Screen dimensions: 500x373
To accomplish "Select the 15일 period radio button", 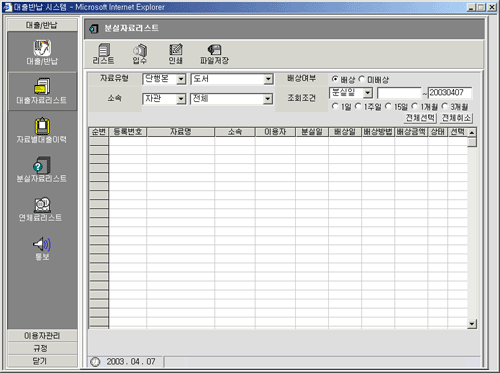I will [388, 106].
